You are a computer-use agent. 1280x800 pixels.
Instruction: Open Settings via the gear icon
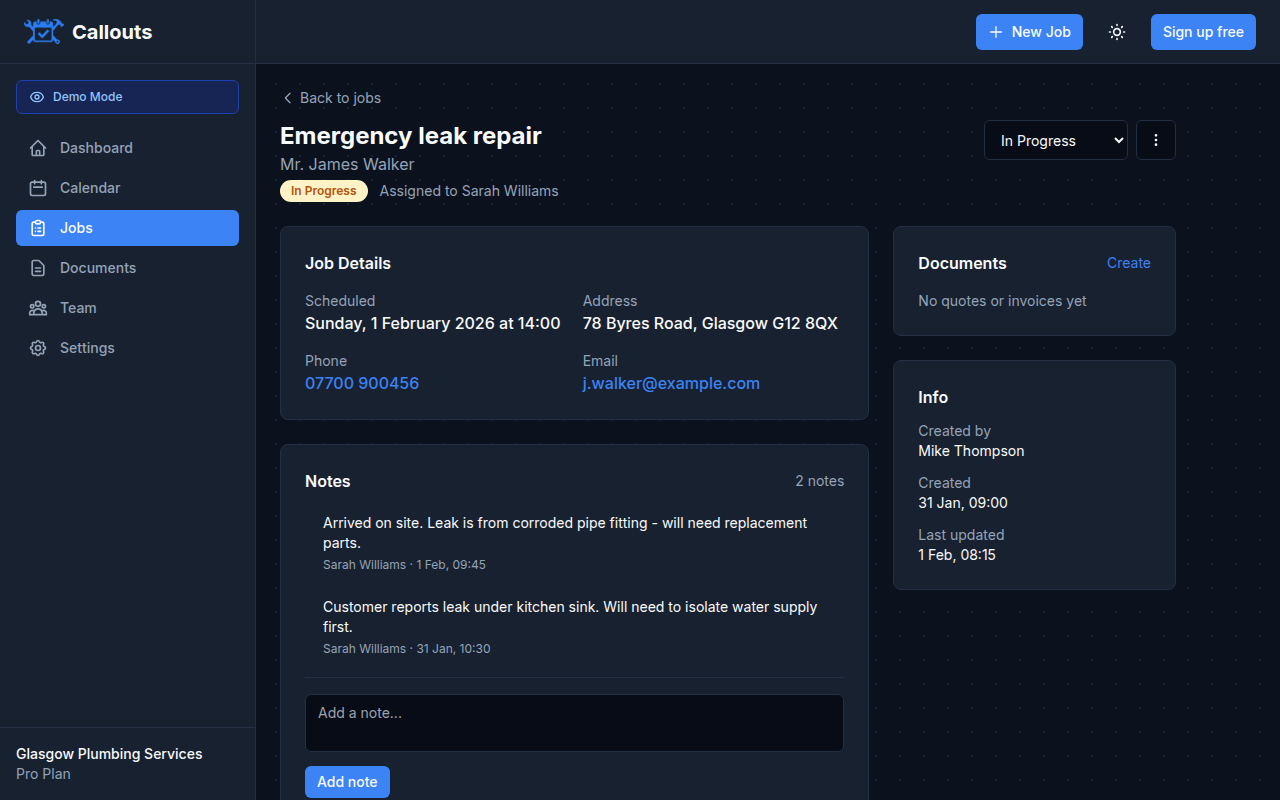pyautogui.click(x=38, y=348)
